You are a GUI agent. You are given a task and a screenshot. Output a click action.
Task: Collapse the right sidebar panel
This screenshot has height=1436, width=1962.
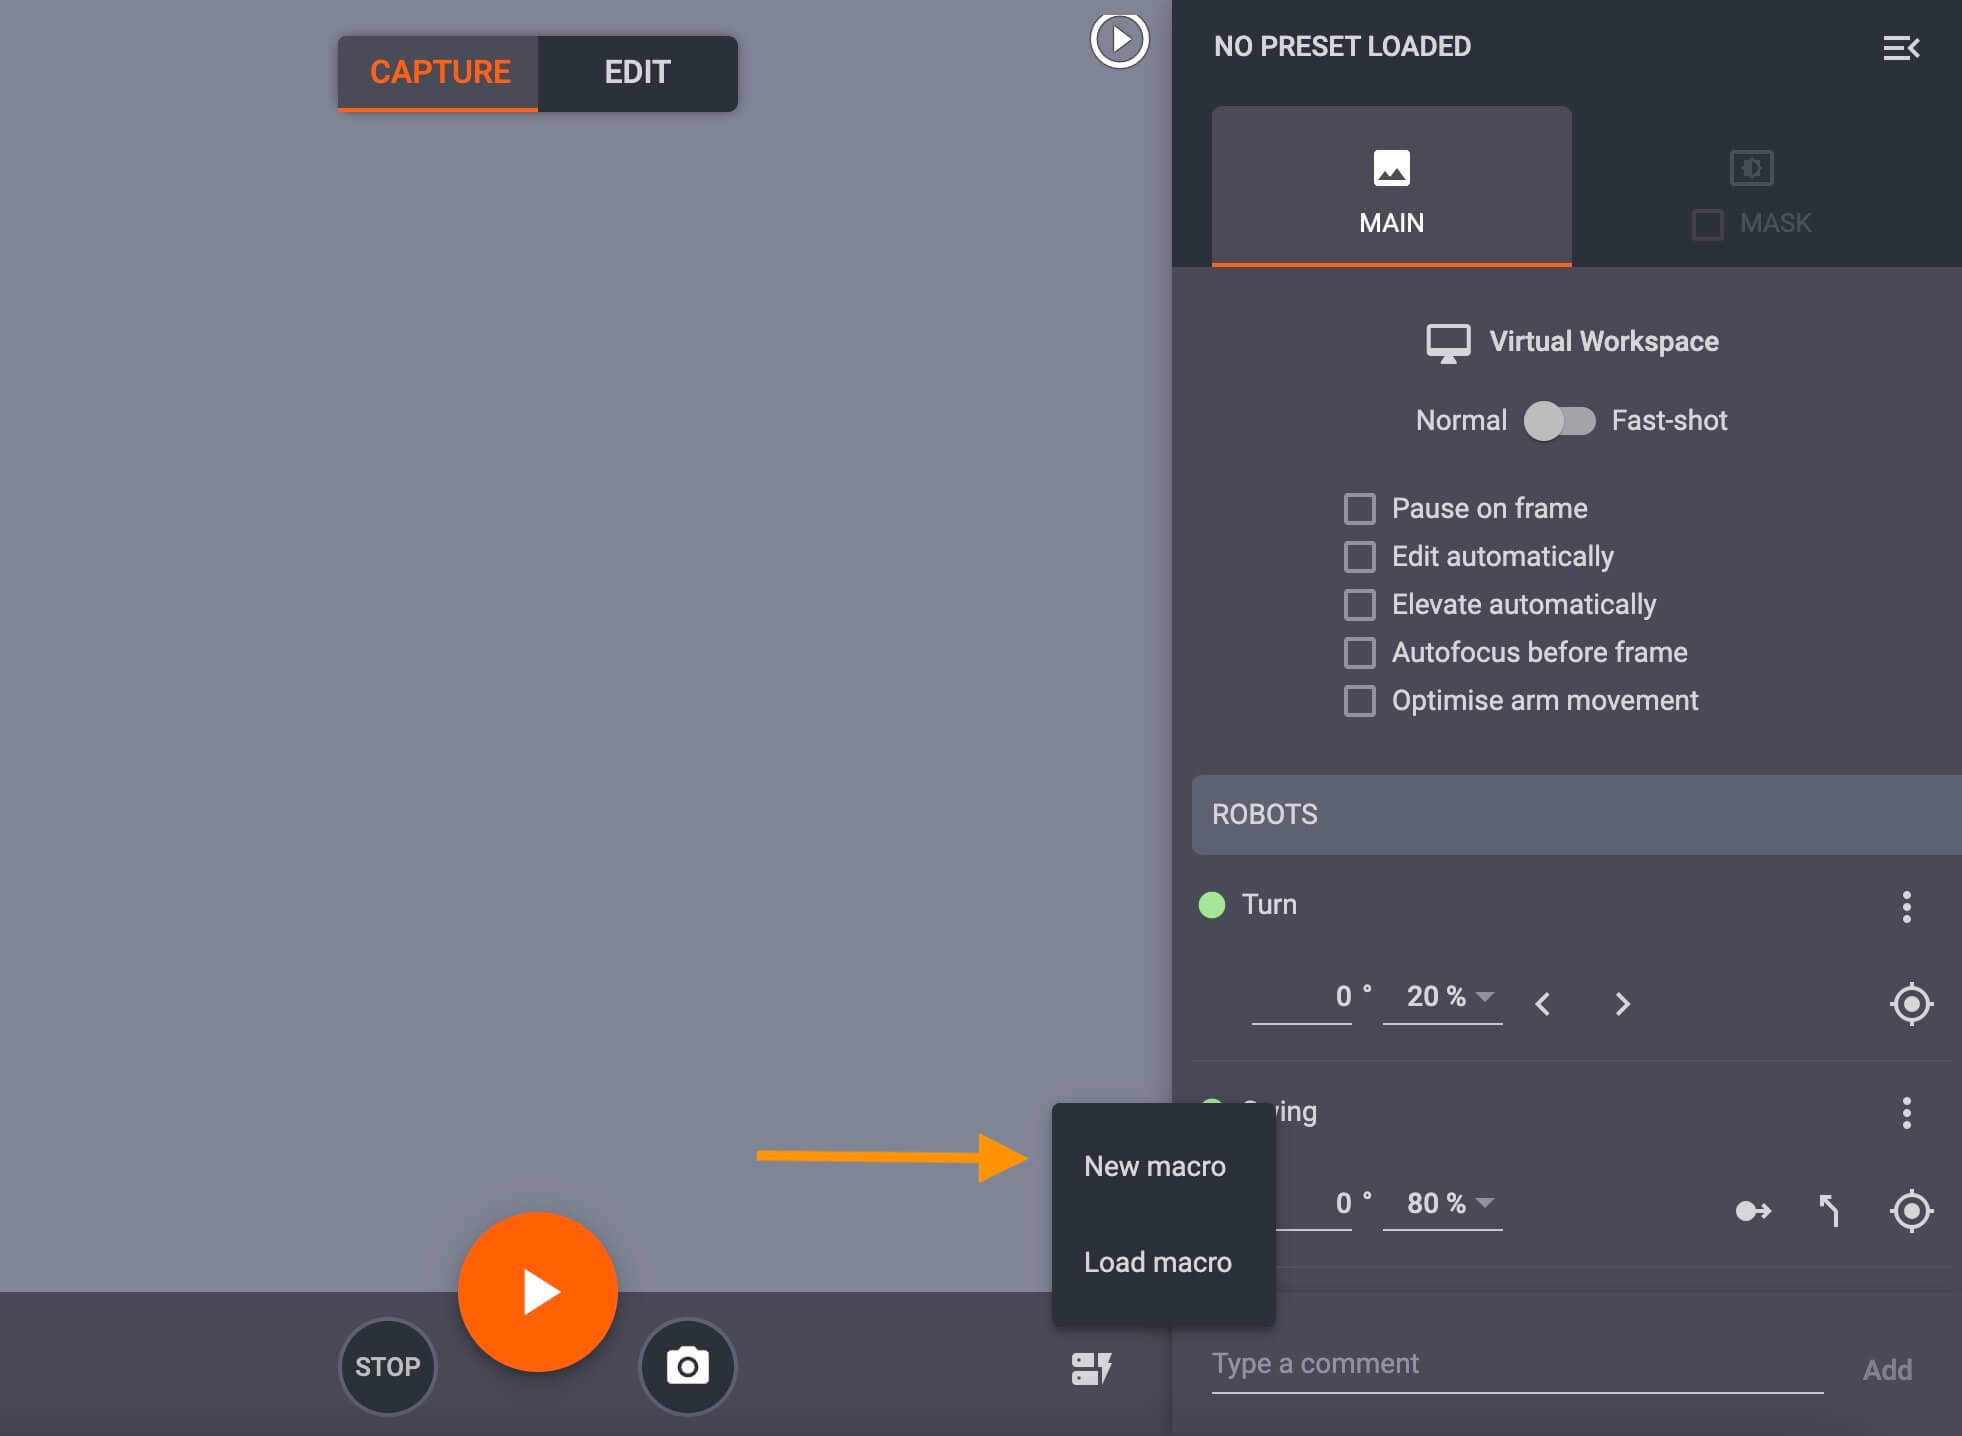[1903, 46]
